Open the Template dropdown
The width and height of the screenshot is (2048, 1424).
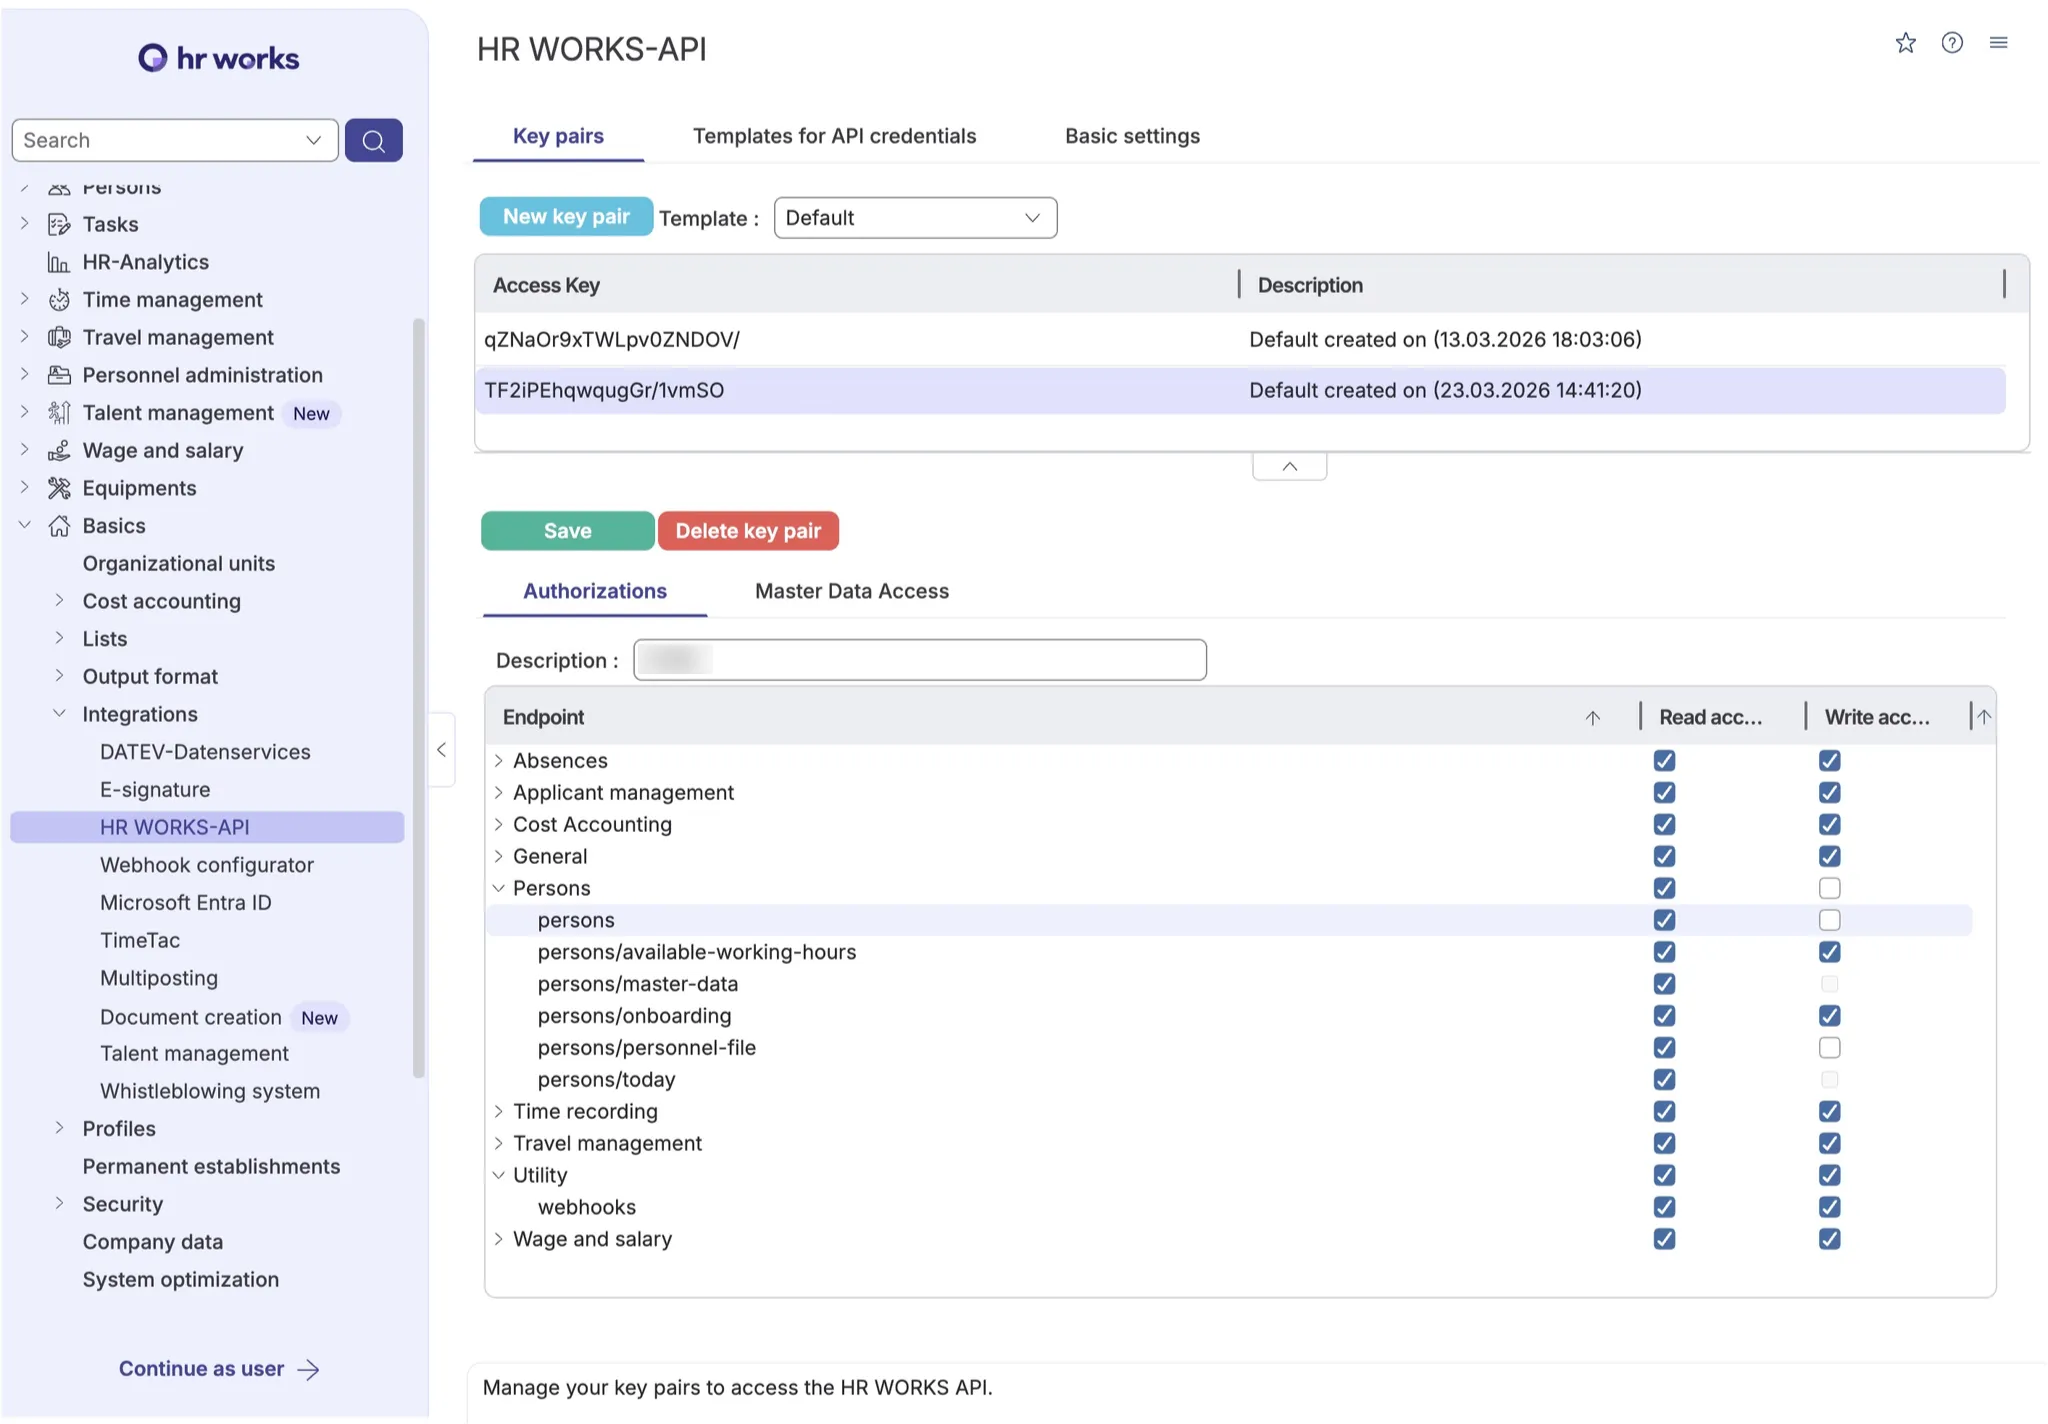tap(915, 218)
